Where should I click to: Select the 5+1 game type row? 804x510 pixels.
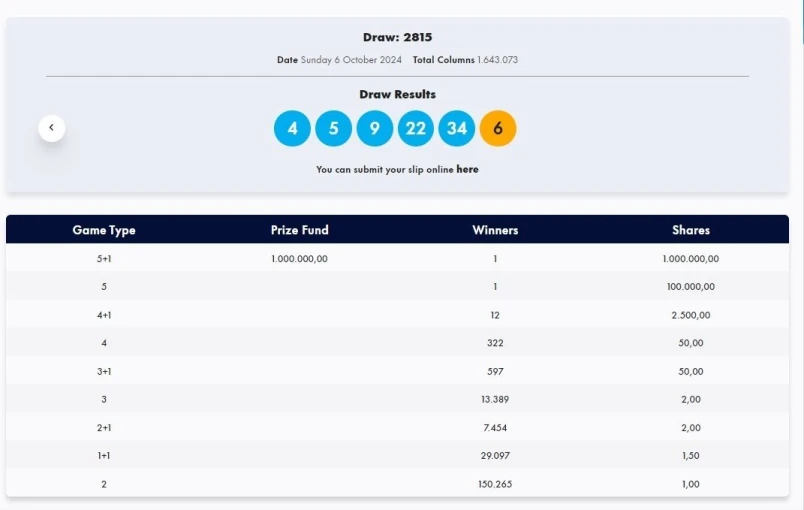point(104,259)
